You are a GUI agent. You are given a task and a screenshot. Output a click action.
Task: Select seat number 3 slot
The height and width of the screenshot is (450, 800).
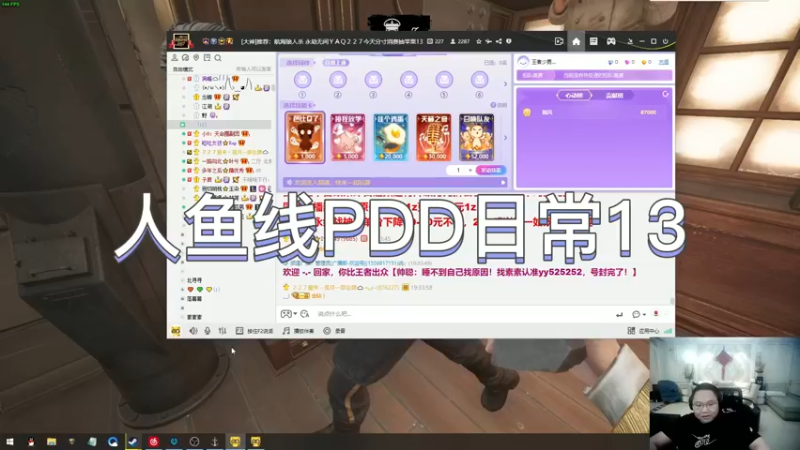click(x=373, y=80)
